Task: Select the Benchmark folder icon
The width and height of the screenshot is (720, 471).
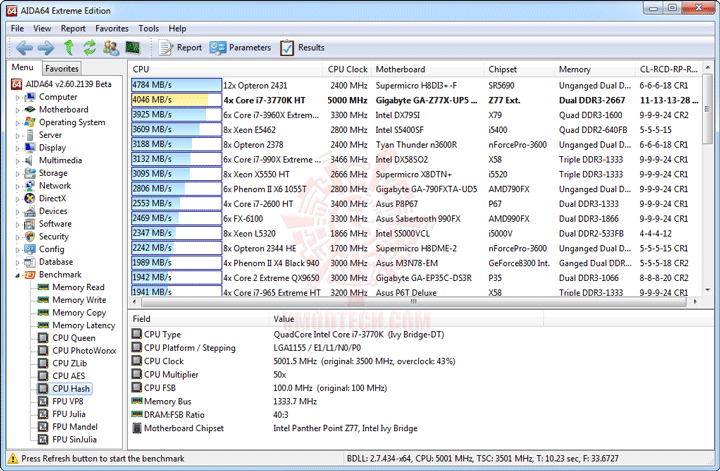Action: point(30,275)
